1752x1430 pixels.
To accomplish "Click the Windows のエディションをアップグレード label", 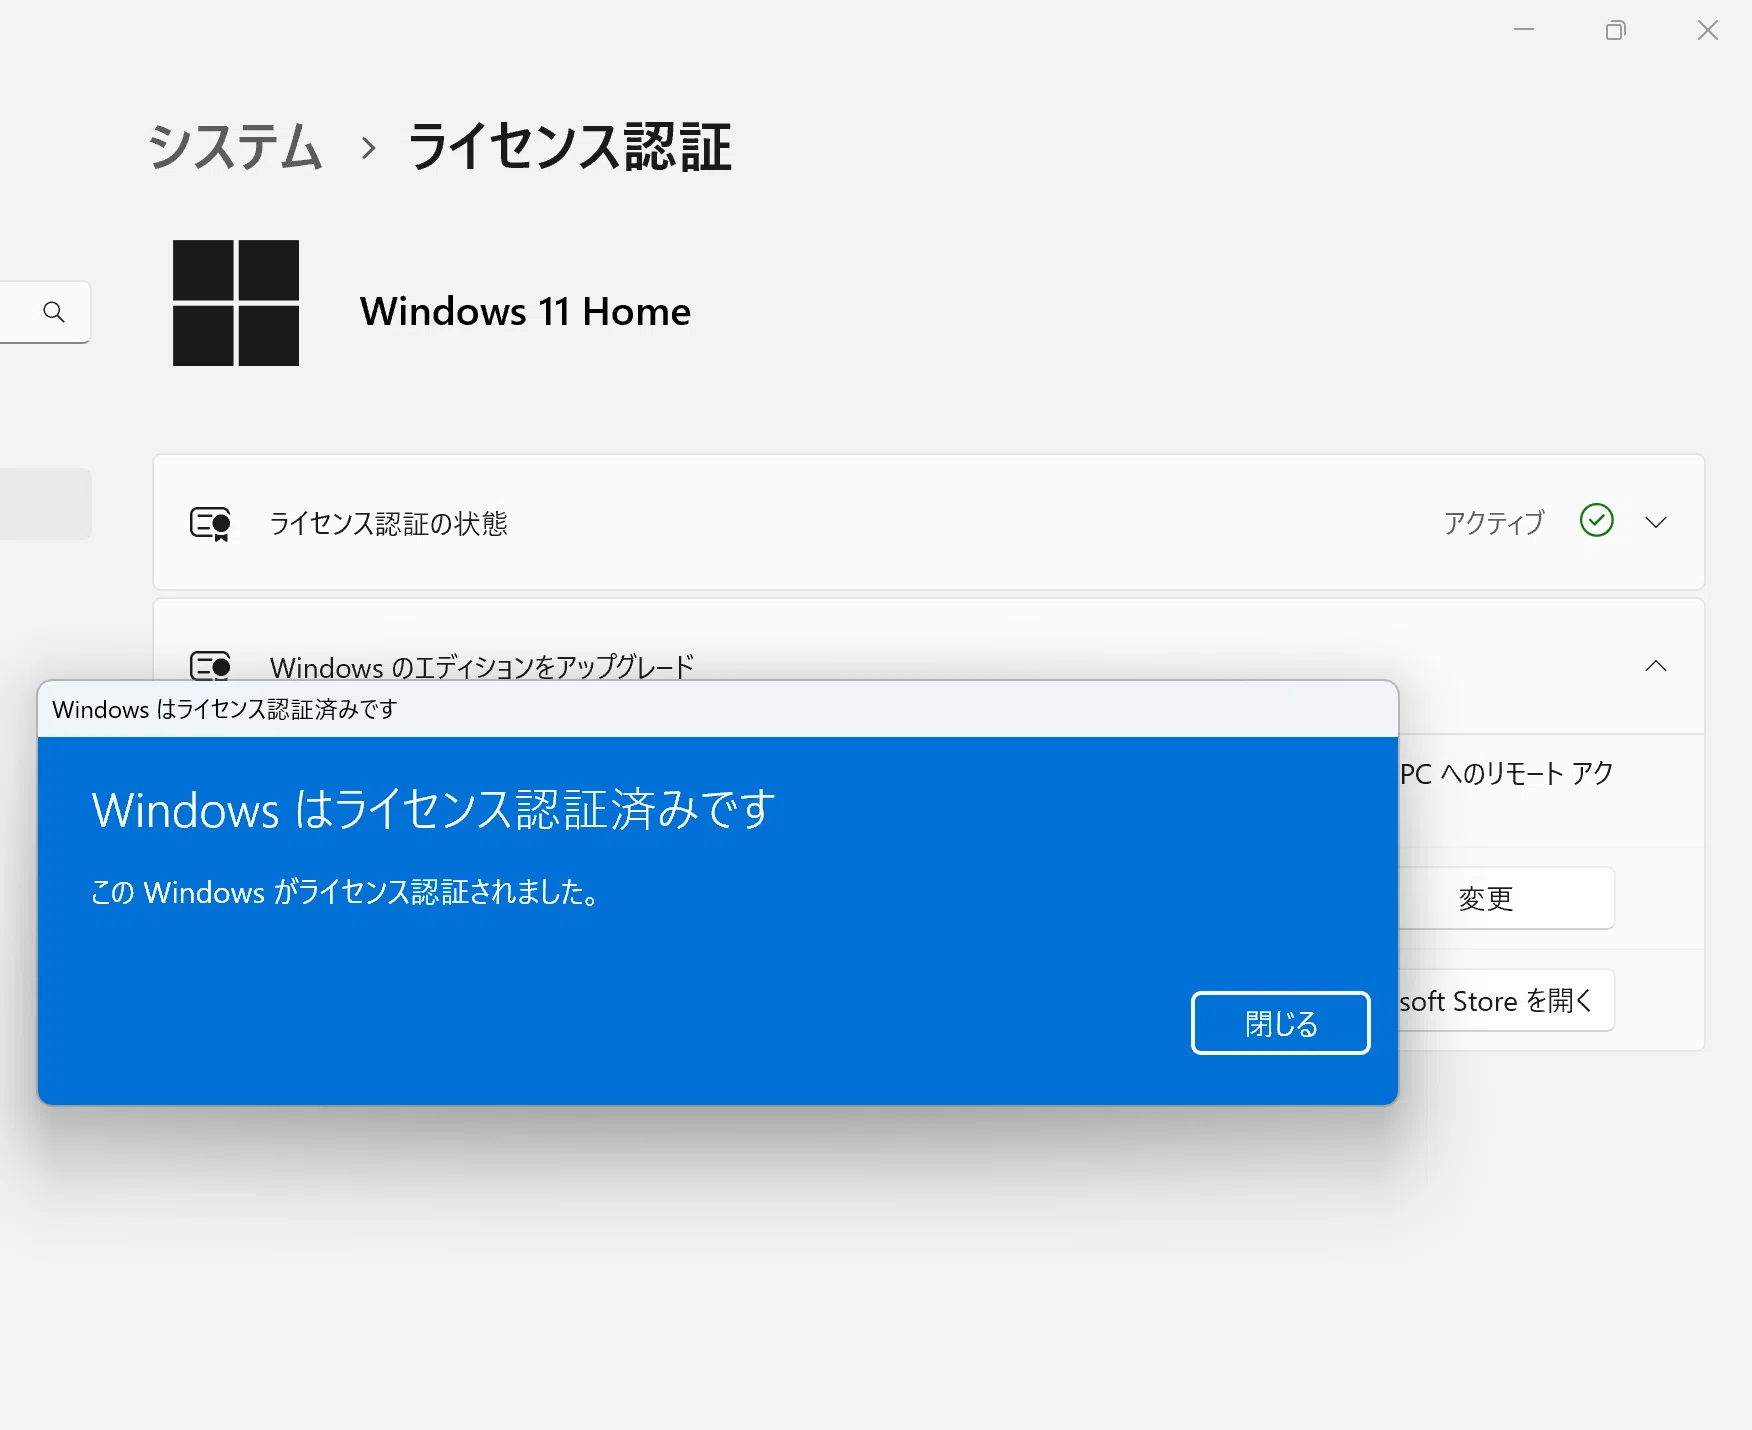I will (482, 666).
